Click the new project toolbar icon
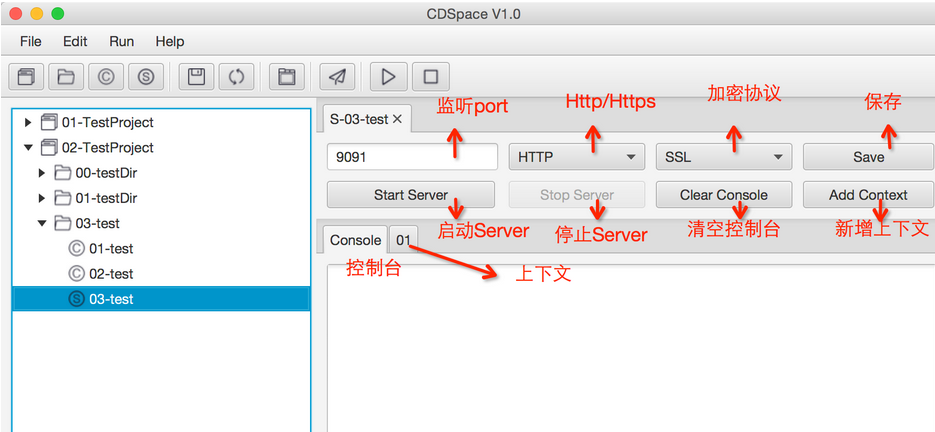The width and height of the screenshot is (935, 432). point(27,76)
